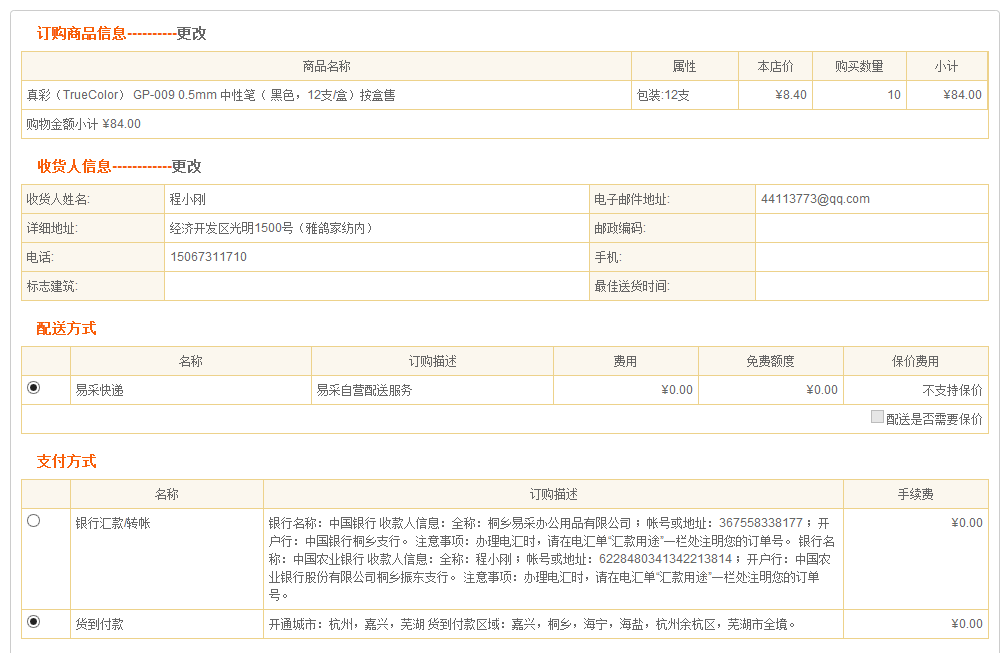Click the 包装:12支 attribute cell
Viewport: 1006px width, 653px height.
point(663,95)
